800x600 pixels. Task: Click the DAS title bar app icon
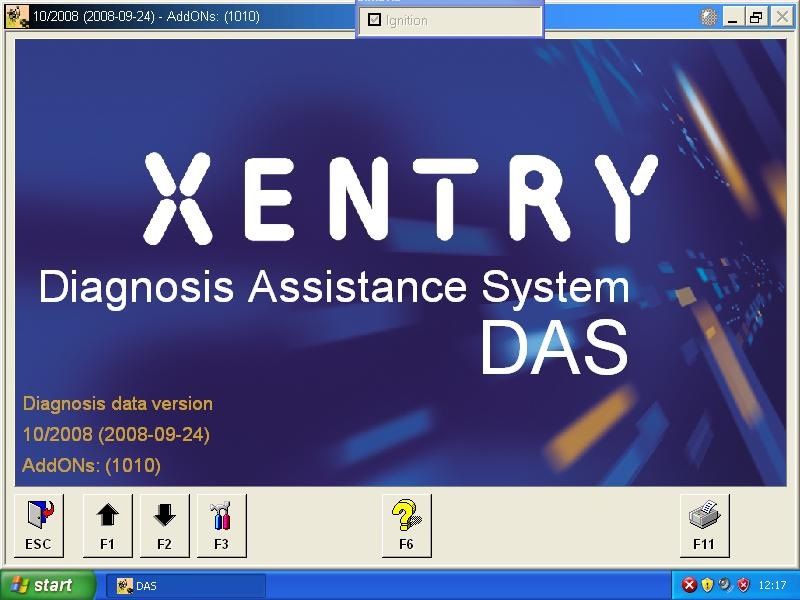coord(17,16)
